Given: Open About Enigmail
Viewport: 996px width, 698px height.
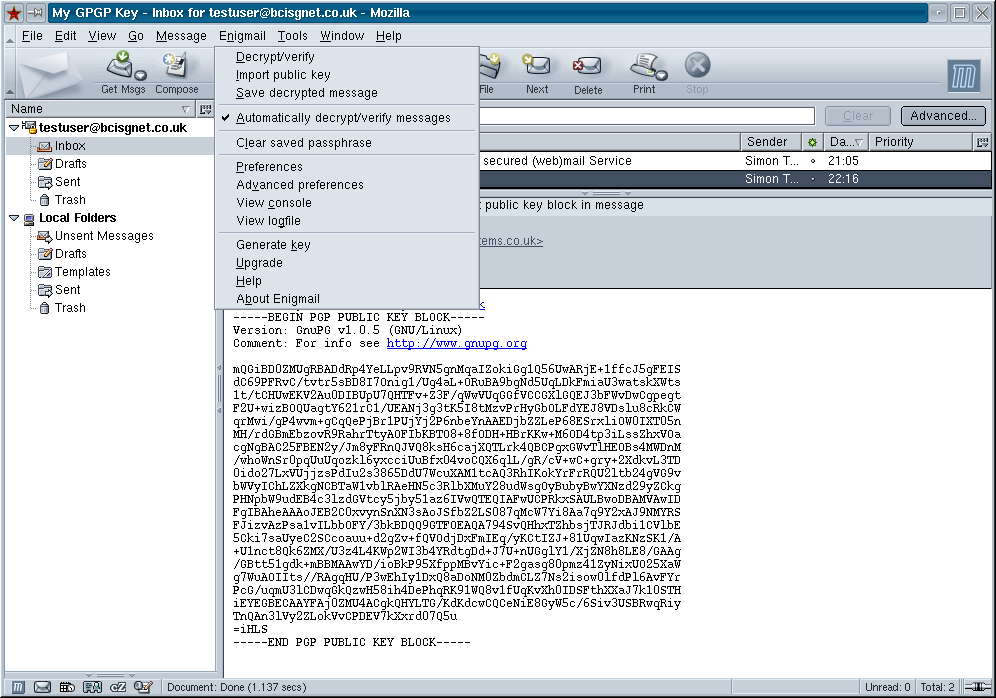Looking at the screenshot, I should [x=278, y=299].
